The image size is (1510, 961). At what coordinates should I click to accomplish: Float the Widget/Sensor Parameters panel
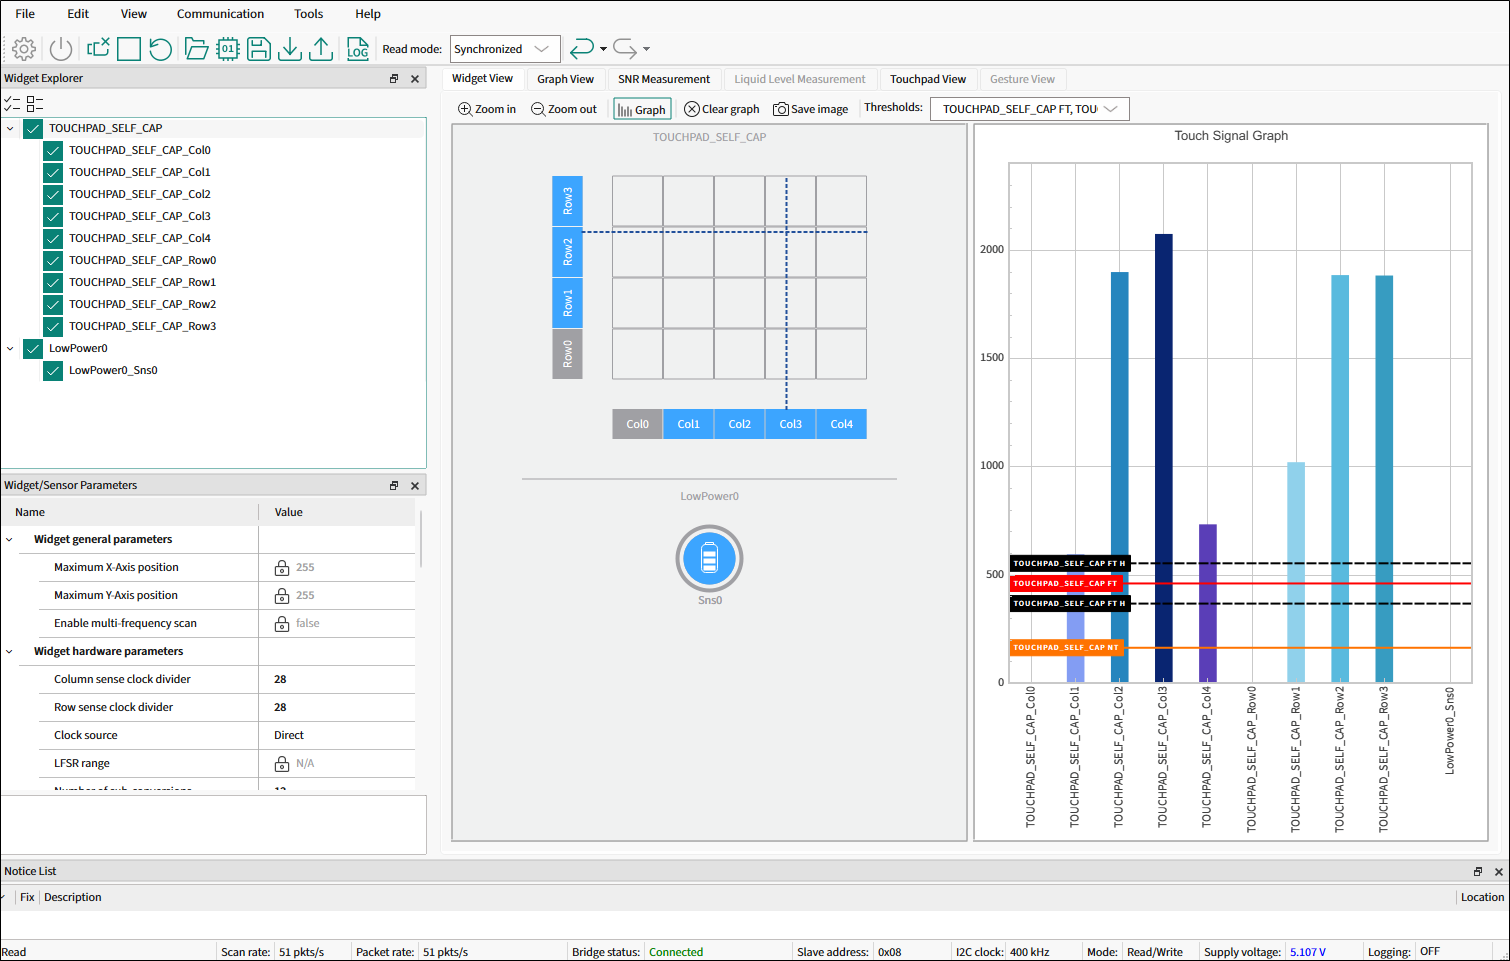coord(394,485)
